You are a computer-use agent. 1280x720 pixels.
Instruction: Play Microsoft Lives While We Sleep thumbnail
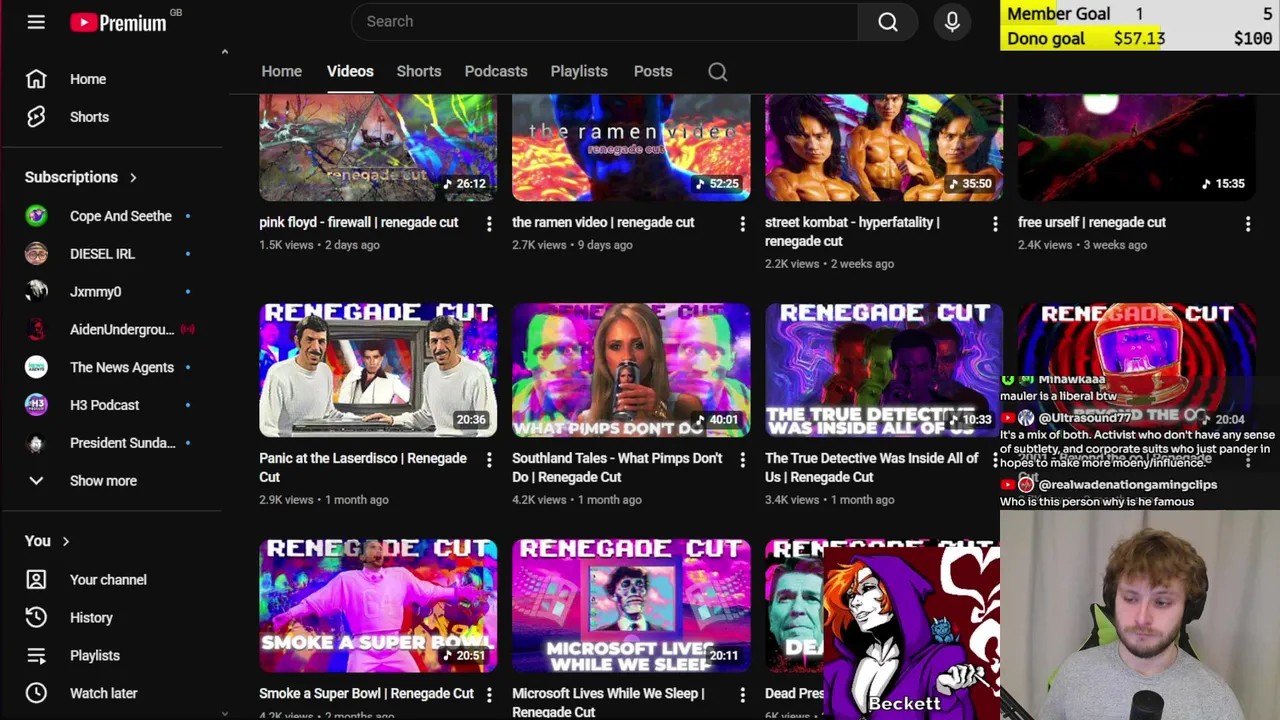631,606
